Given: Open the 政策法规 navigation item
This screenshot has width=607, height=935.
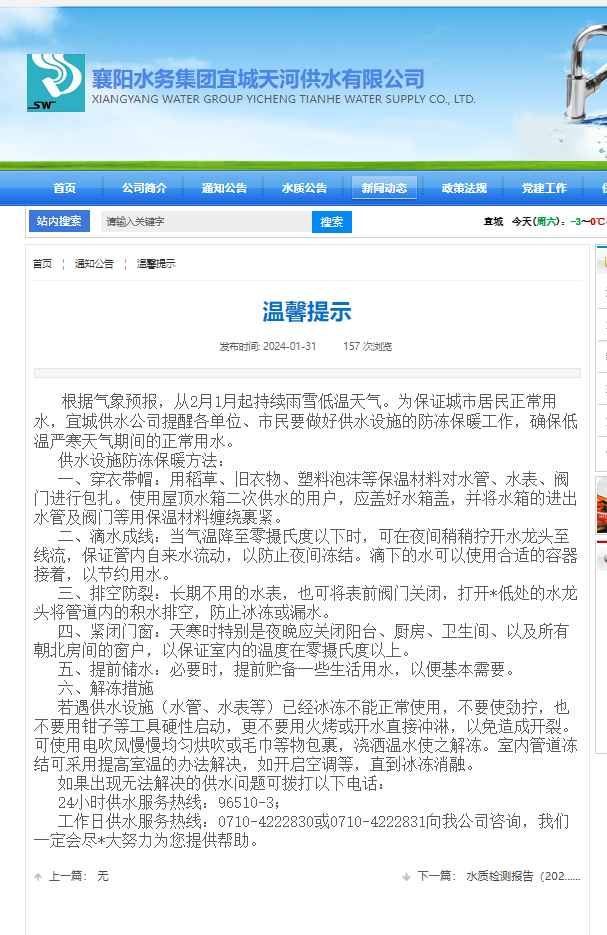Looking at the screenshot, I should tap(464, 188).
